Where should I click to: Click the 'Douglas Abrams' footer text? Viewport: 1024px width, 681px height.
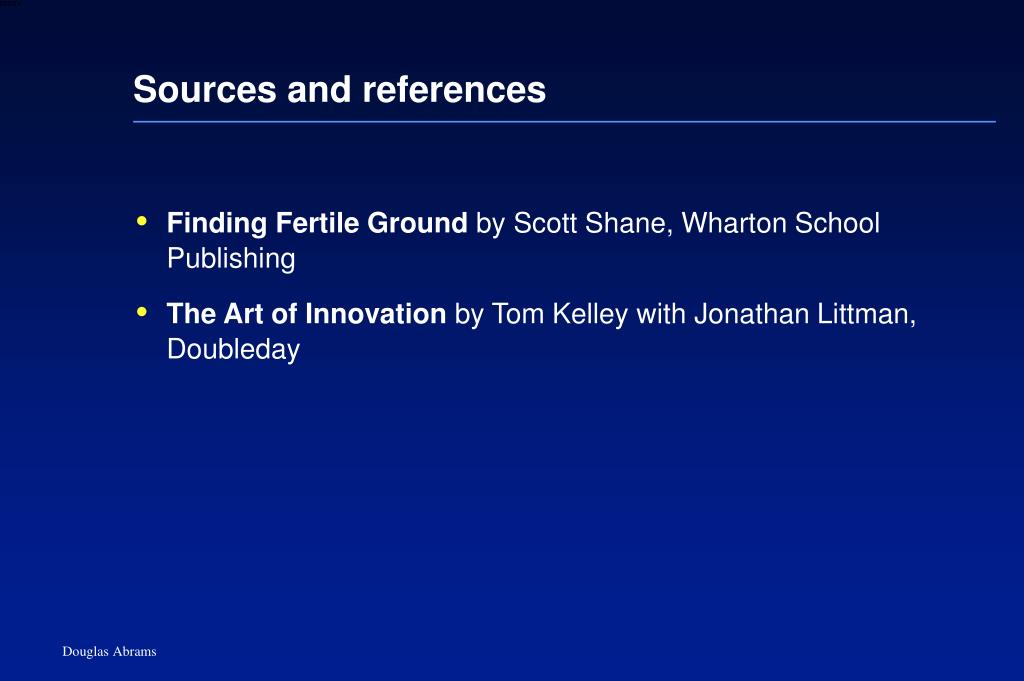coord(109,652)
